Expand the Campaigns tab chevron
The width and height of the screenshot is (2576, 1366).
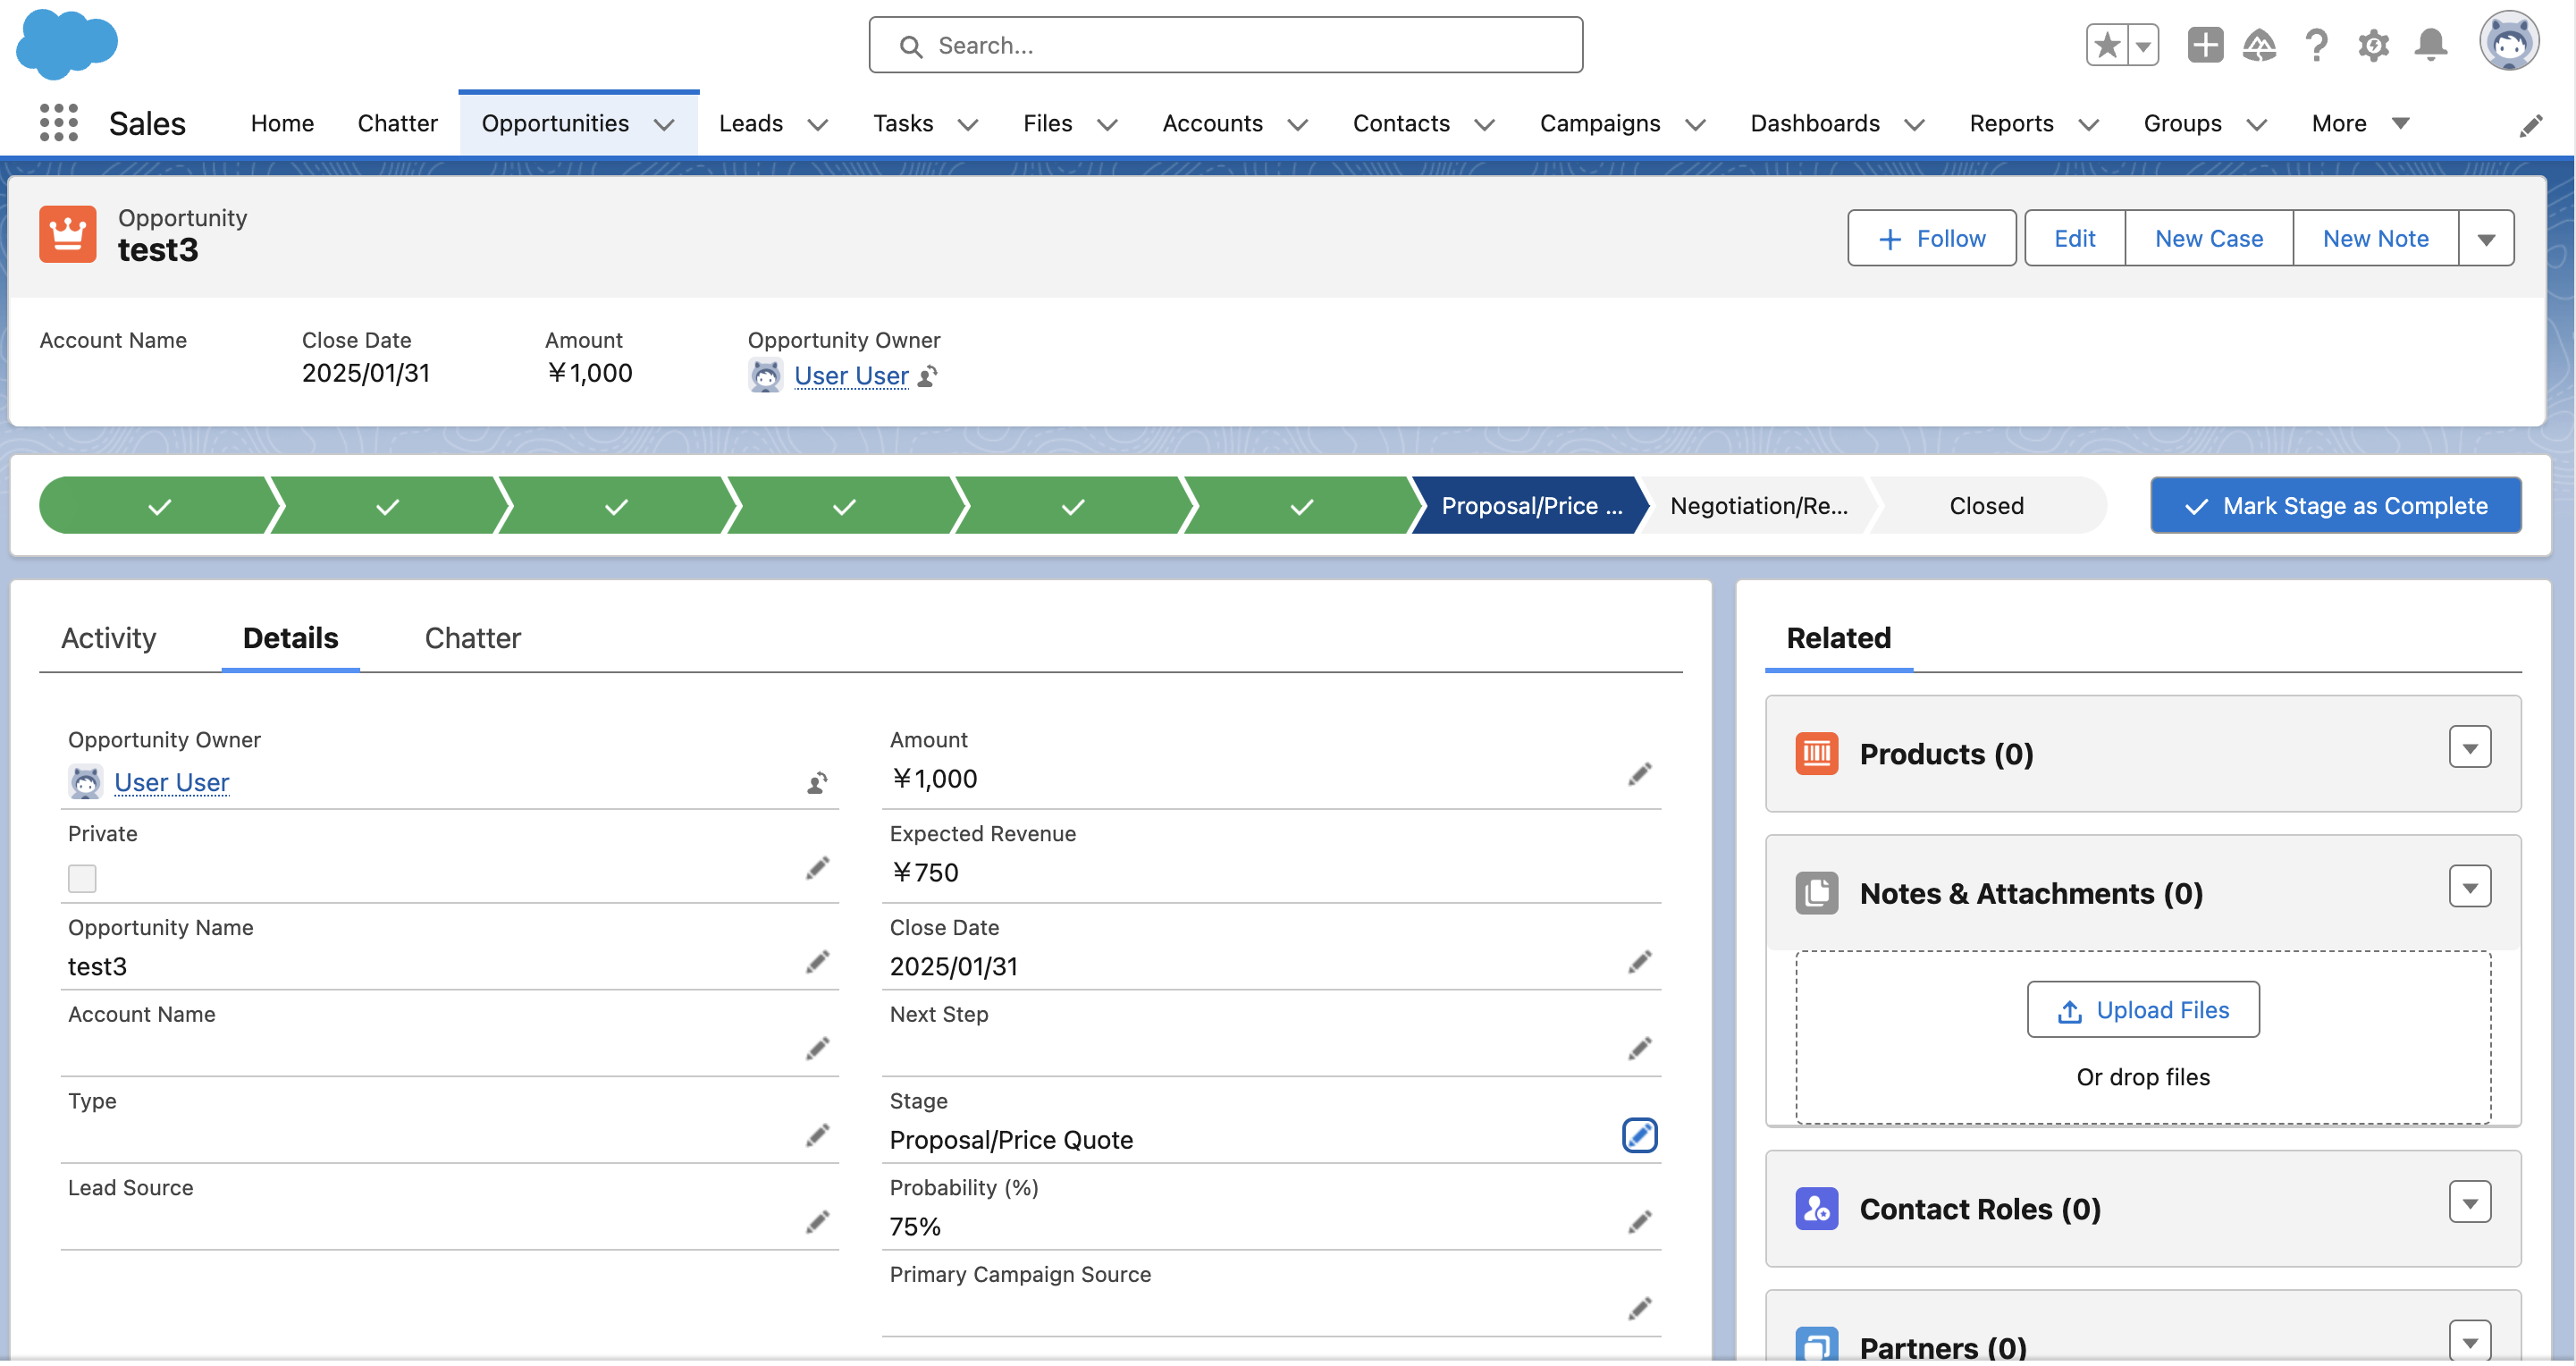click(1696, 125)
